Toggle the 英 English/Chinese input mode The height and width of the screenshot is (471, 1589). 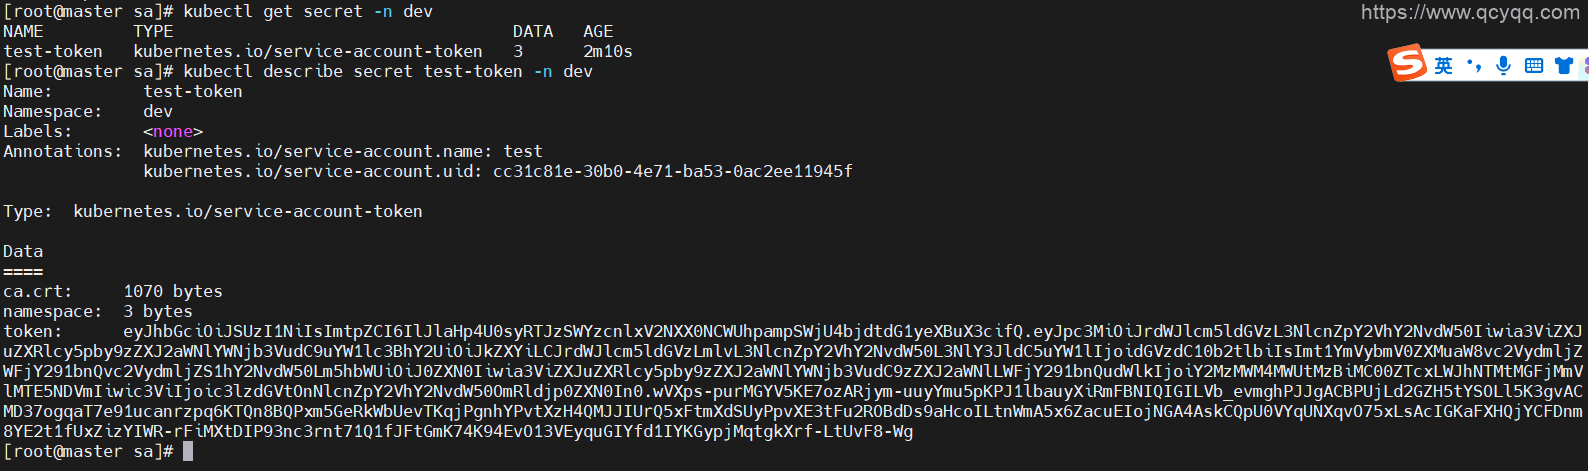1443,66
